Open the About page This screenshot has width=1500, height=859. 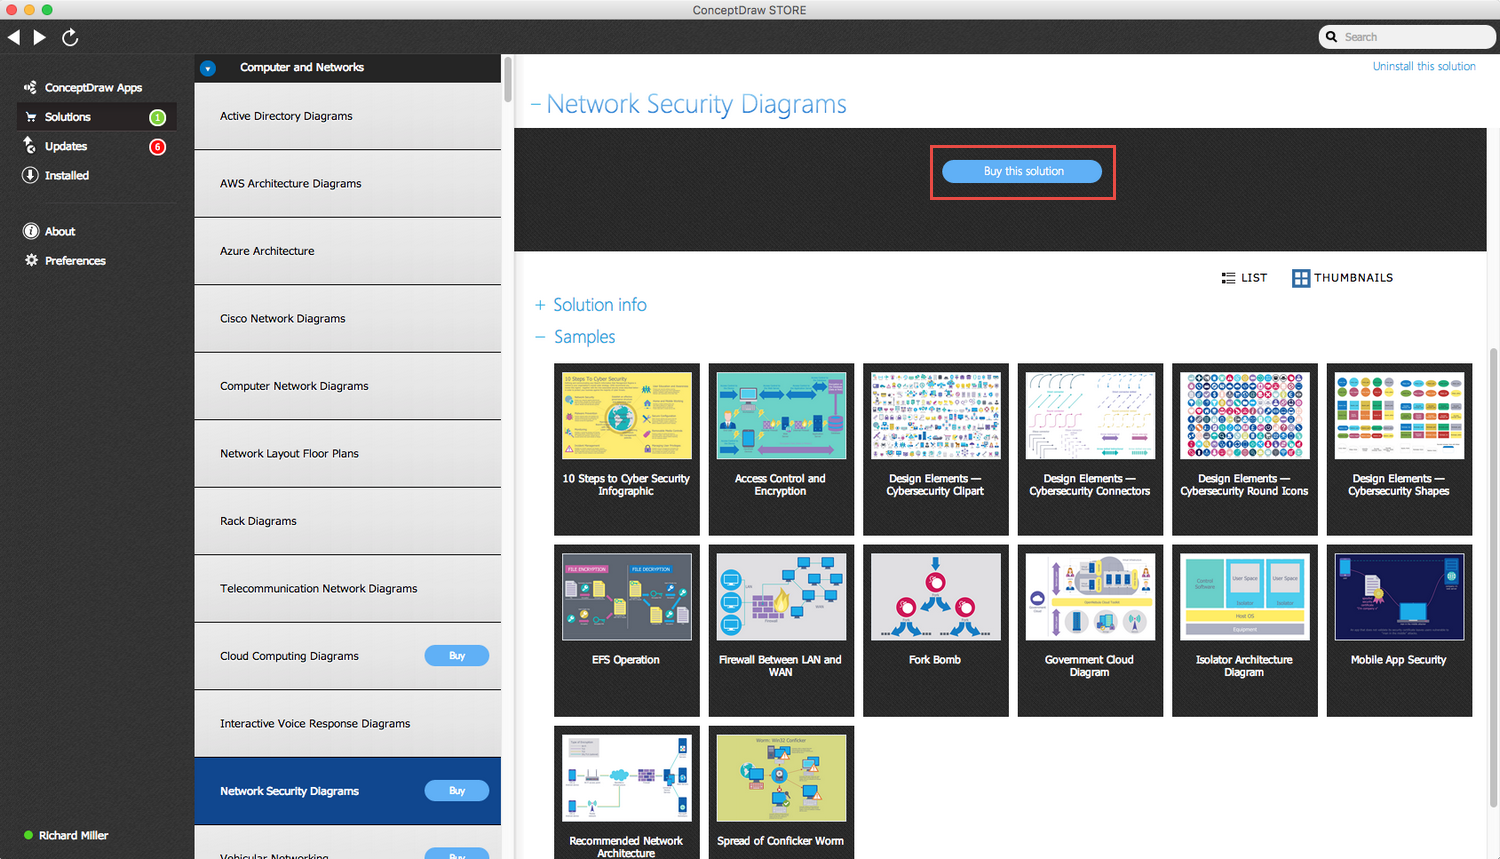pos(60,231)
